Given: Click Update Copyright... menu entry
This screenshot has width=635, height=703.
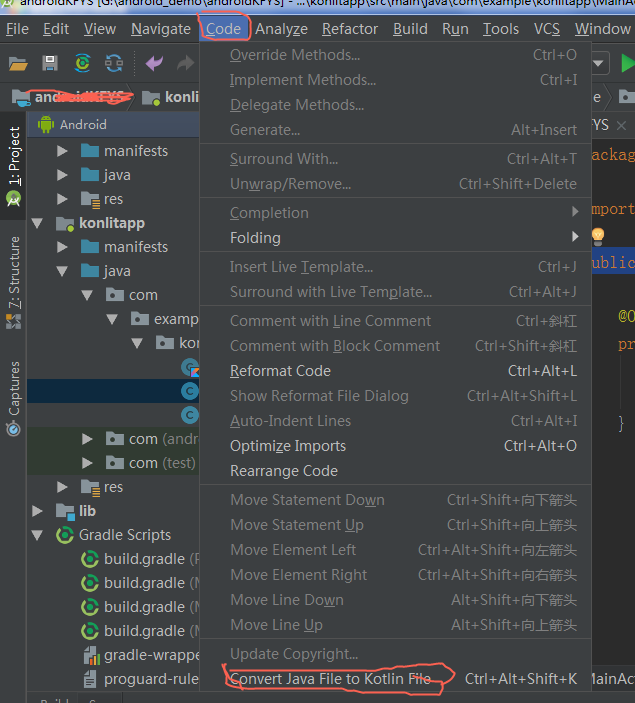Looking at the screenshot, I should click(395, 654).
